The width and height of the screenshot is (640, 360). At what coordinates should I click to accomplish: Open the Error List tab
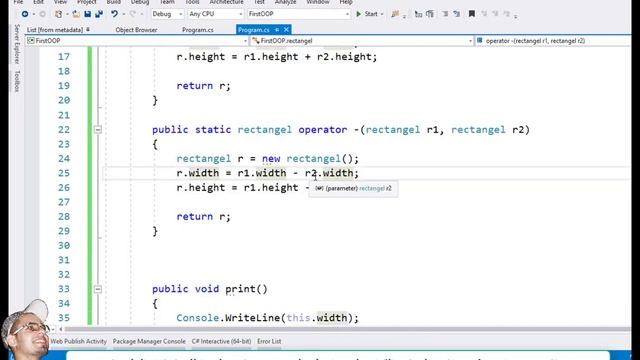(x=269, y=341)
